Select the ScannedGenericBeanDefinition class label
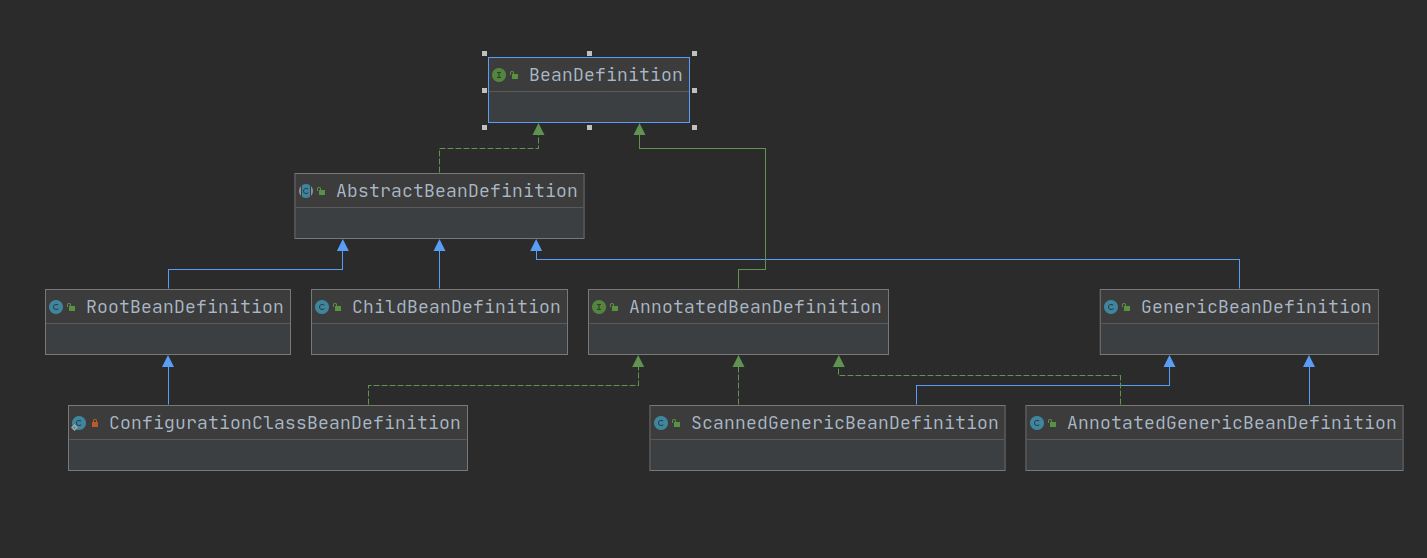This screenshot has height=558, width=1427. [x=844, y=423]
